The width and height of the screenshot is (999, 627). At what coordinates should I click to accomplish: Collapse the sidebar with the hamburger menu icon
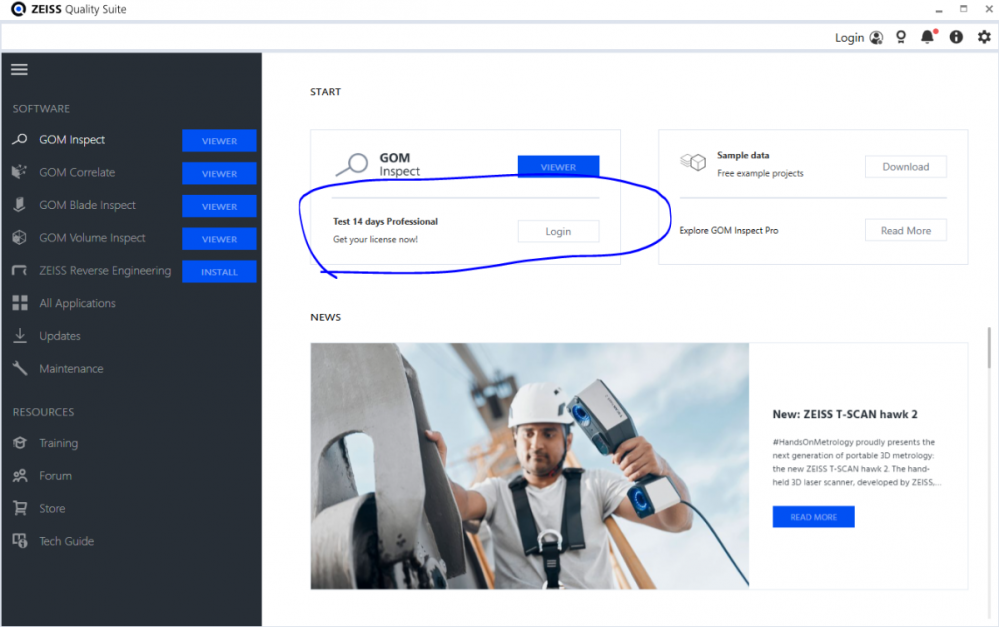[x=19, y=69]
